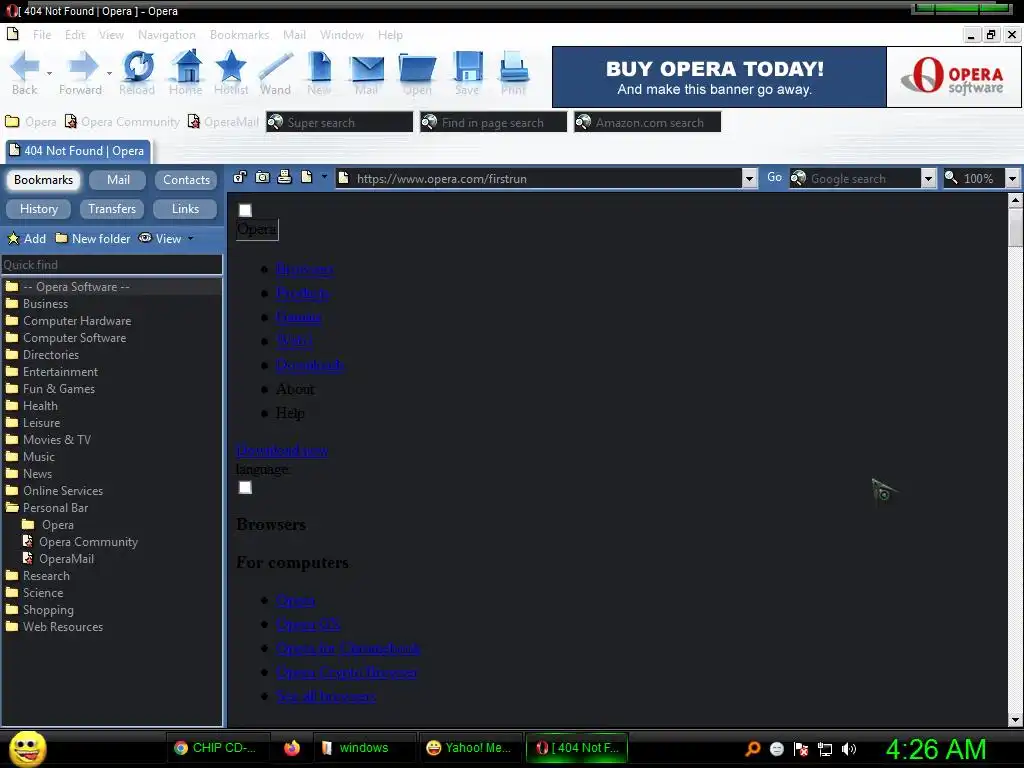Open the taskbar smiley start button

click(27, 749)
